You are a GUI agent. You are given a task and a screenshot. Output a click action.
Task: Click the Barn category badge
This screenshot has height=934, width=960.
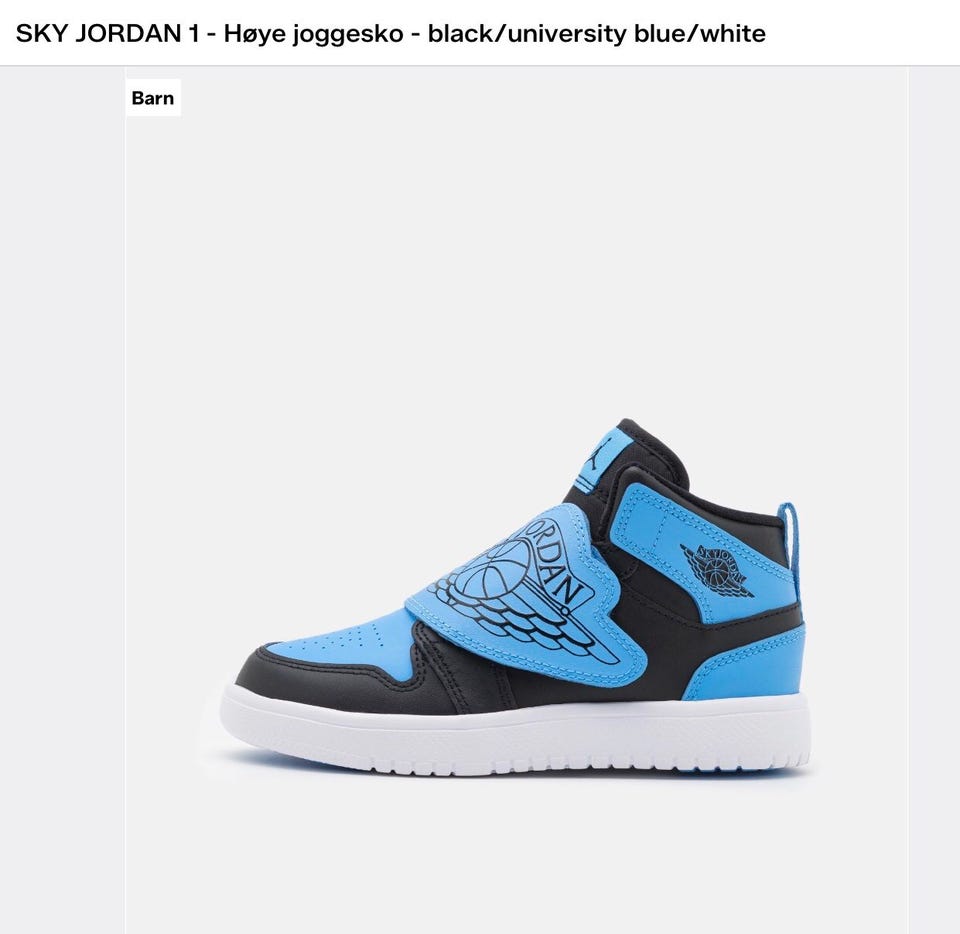(x=152, y=98)
